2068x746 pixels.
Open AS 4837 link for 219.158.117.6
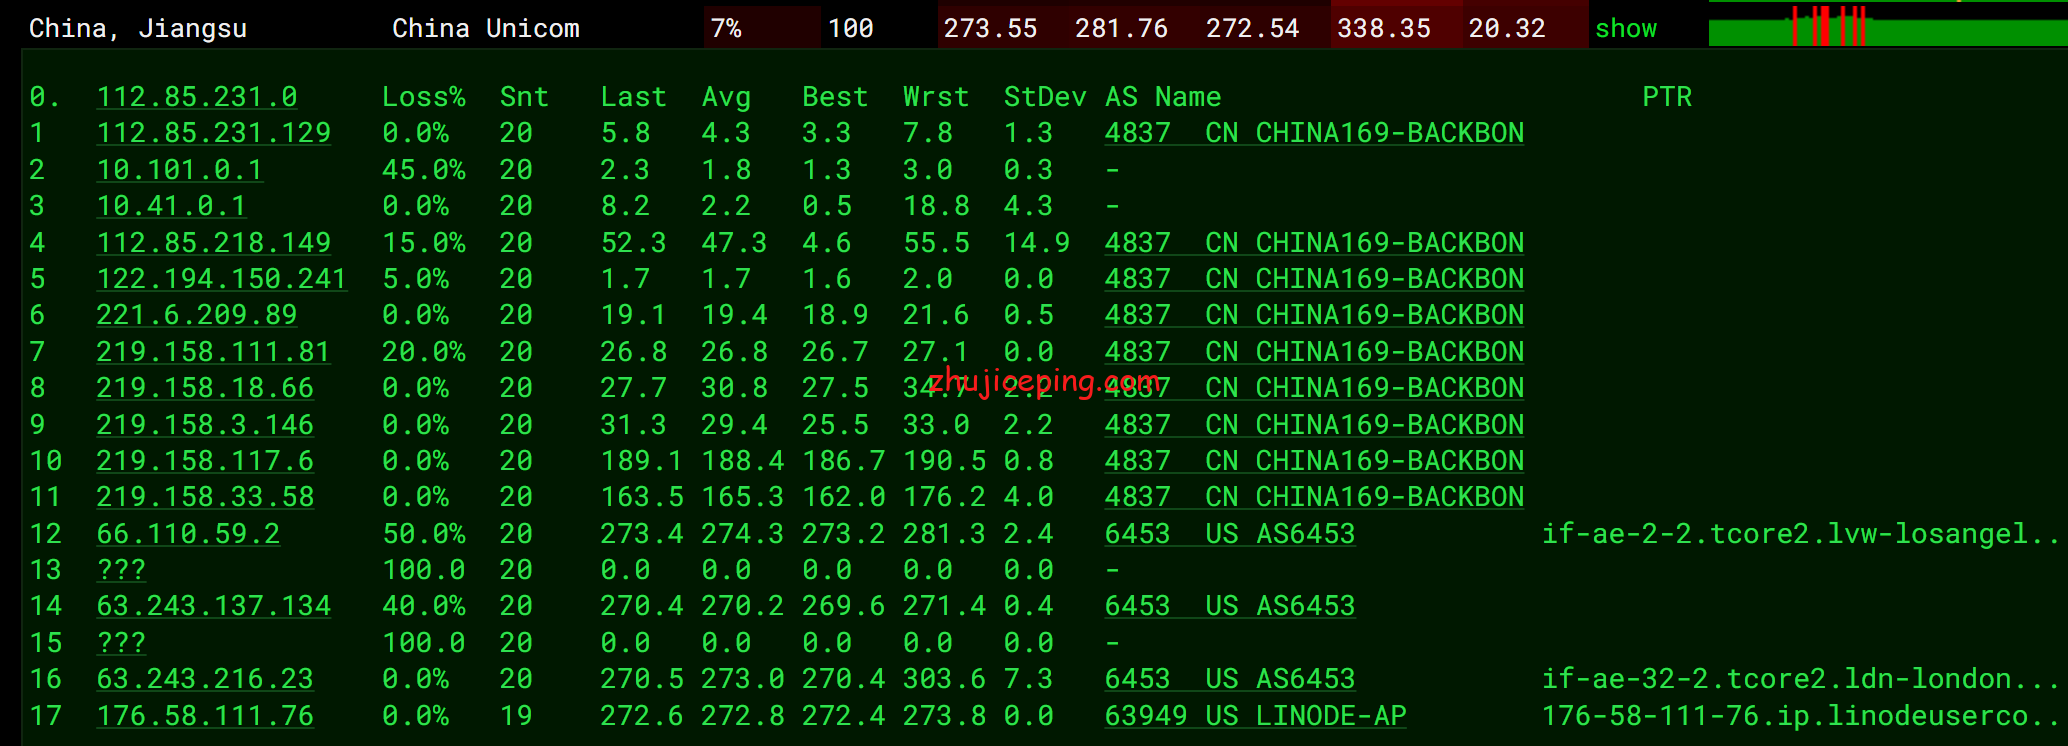click(x=1314, y=461)
